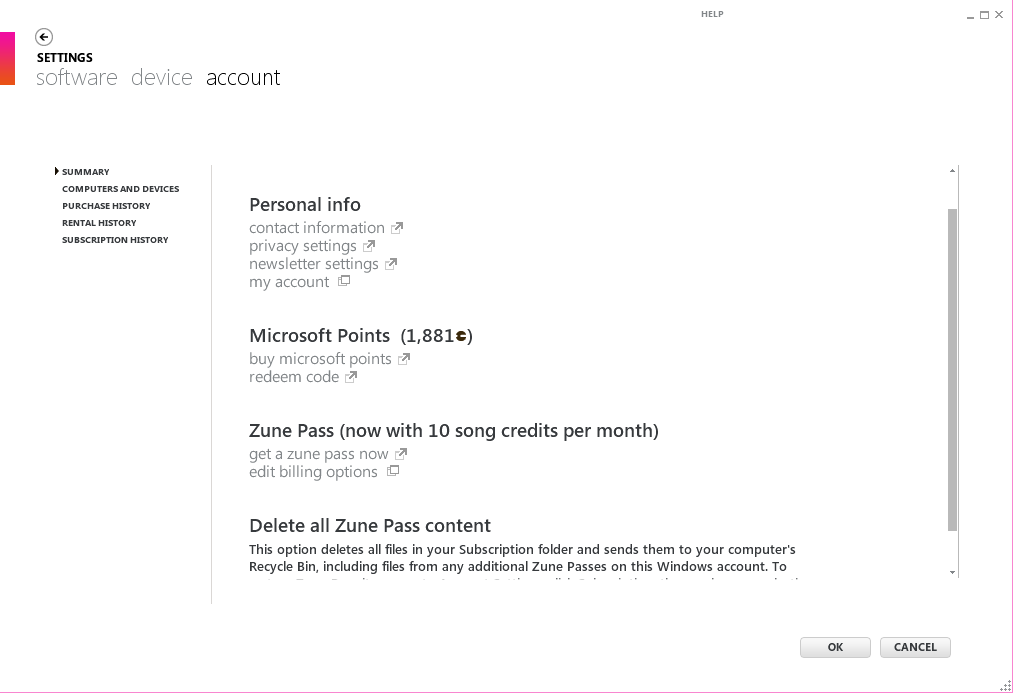Click external link icon beside privacy settings
Viewport: 1013px width, 693px height.
(369, 246)
